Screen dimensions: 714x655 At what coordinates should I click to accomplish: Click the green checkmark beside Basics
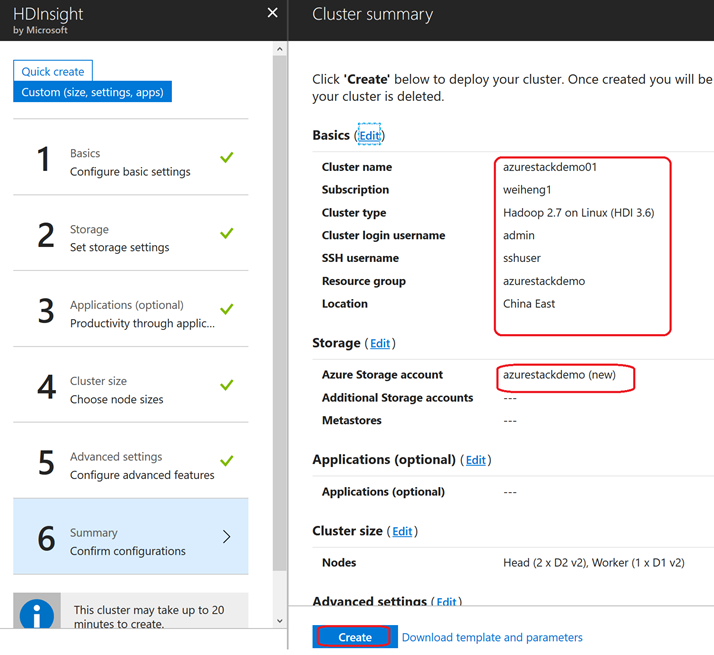226,157
